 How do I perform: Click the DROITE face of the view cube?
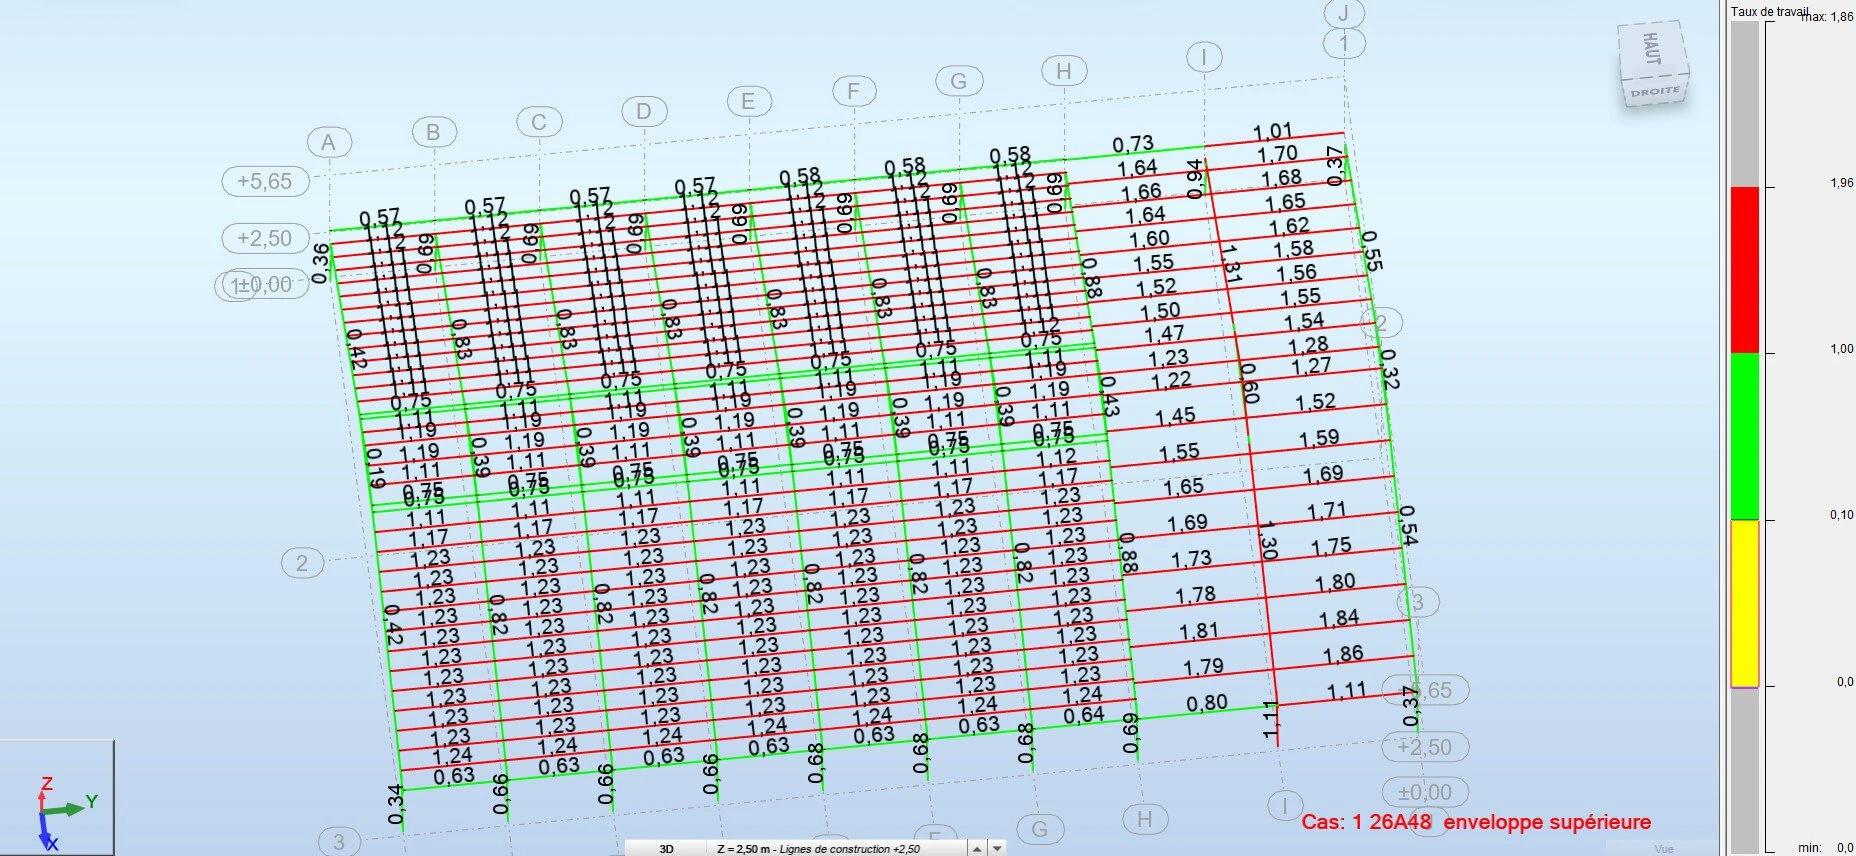[1655, 92]
